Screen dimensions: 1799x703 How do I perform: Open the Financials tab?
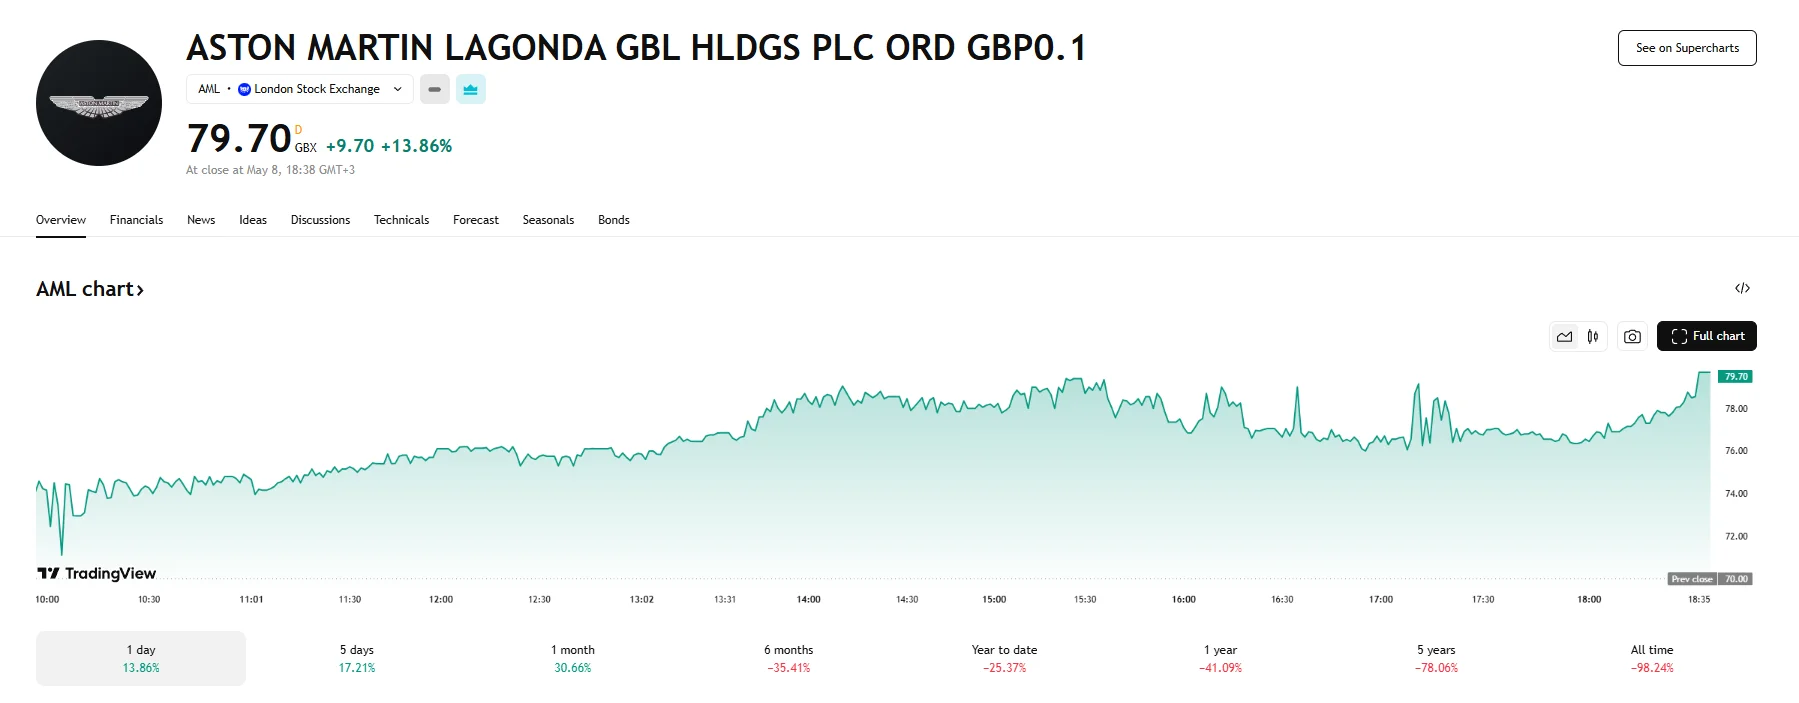(136, 220)
